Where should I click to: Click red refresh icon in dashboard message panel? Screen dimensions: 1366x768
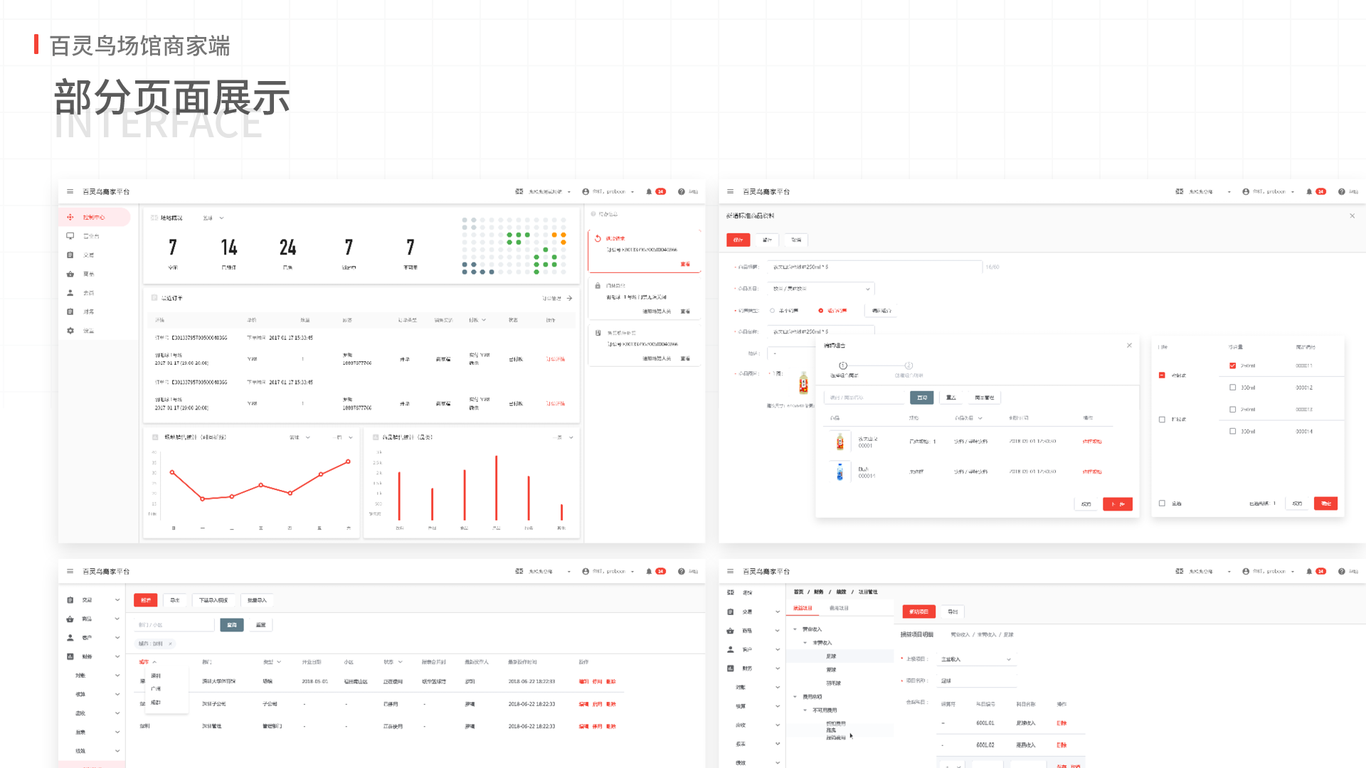(598, 238)
